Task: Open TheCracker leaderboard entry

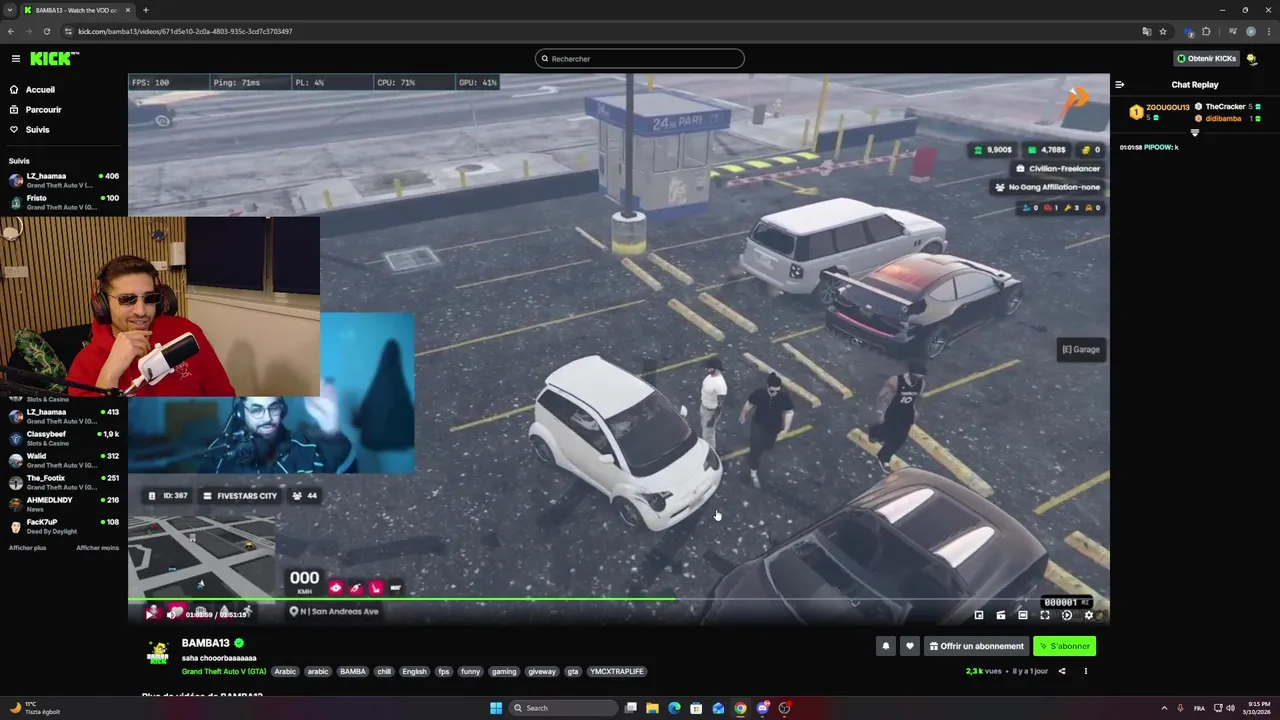Action: (1228, 107)
